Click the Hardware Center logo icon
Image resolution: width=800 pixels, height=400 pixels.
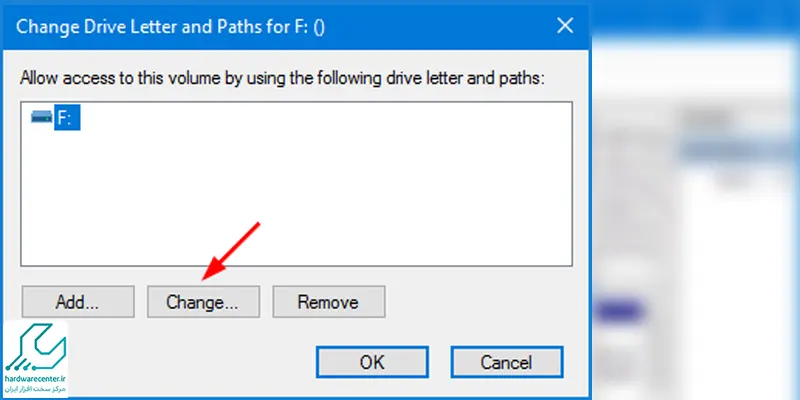pyautogui.click(x=35, y=347)
